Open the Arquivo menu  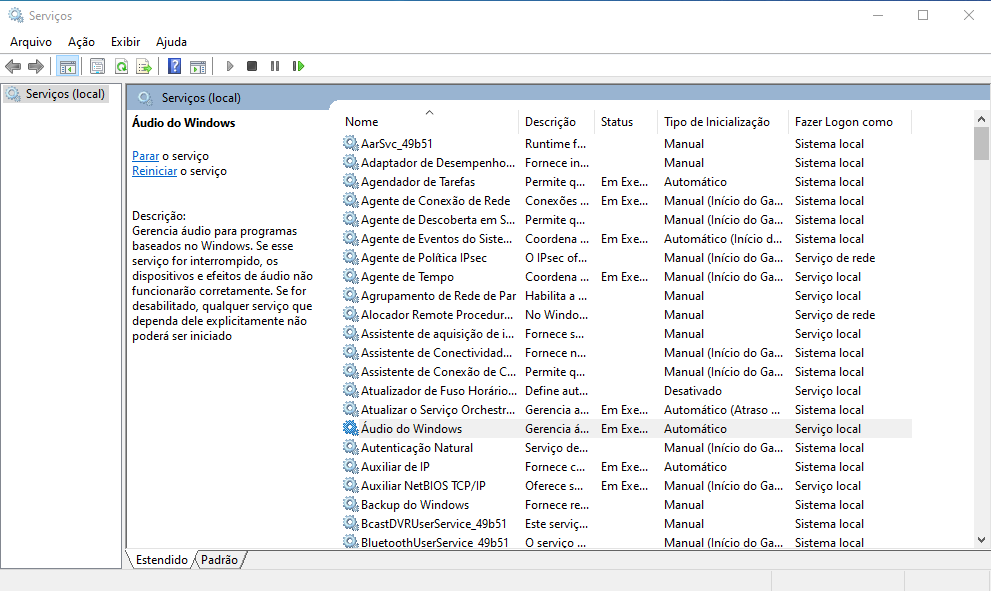point(31,42)
